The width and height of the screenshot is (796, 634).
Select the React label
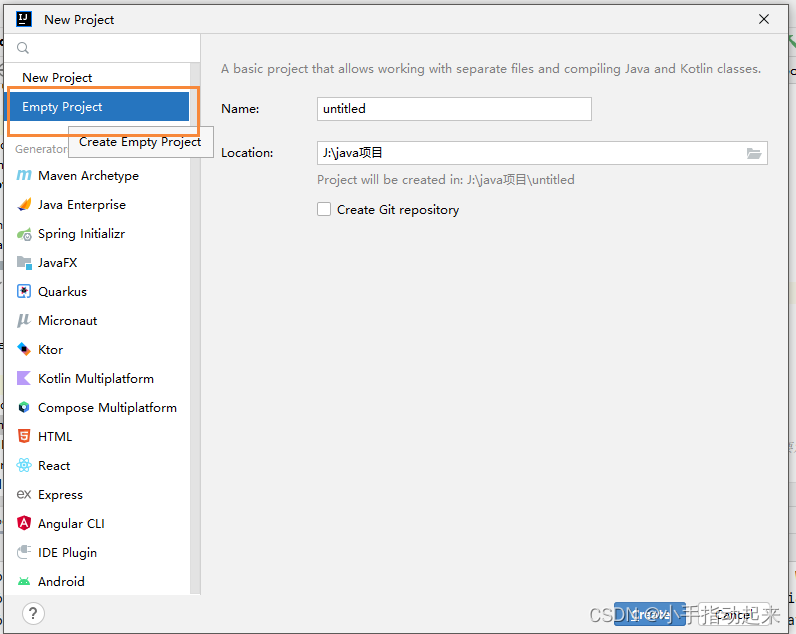tap(54, 465)
